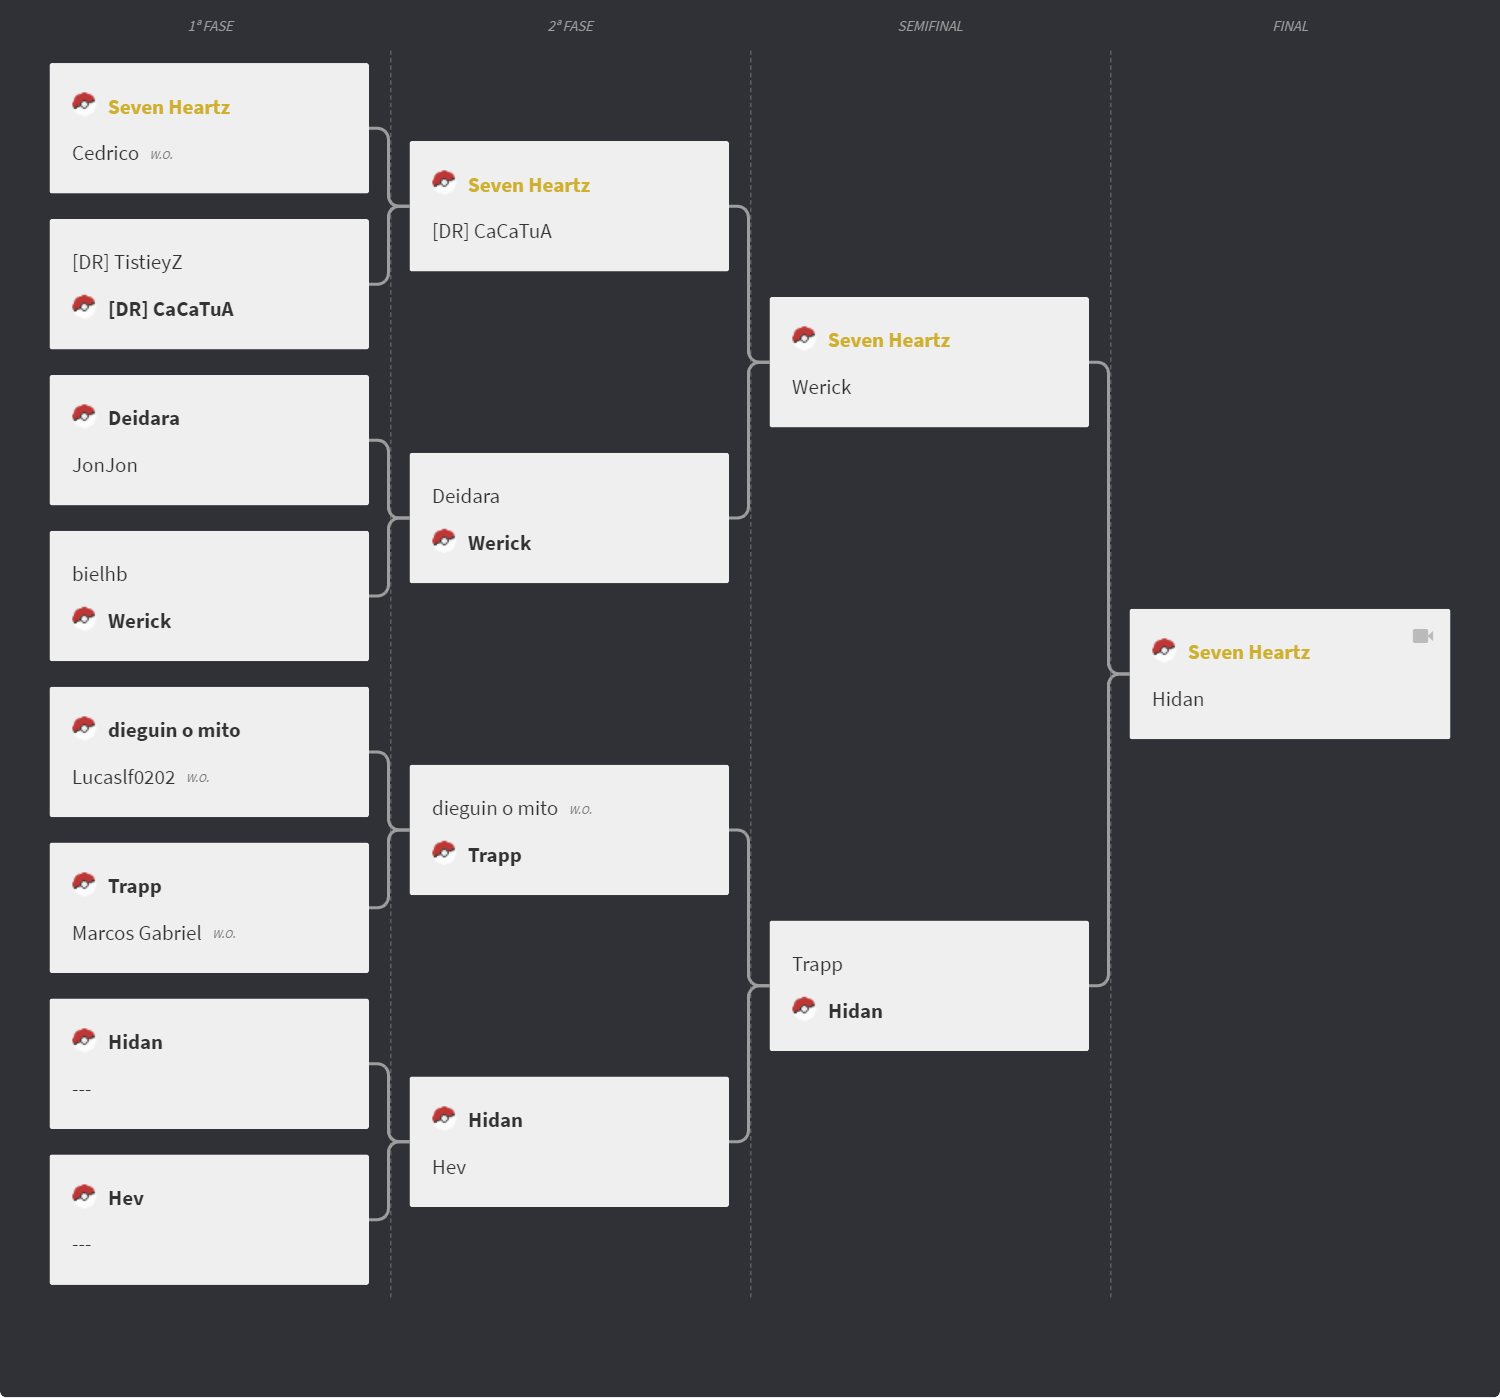This screenshot has width=1500, height=1398.
Task: Click Pokeball icon next to Deidara in first round
Action: coord(84,415)
